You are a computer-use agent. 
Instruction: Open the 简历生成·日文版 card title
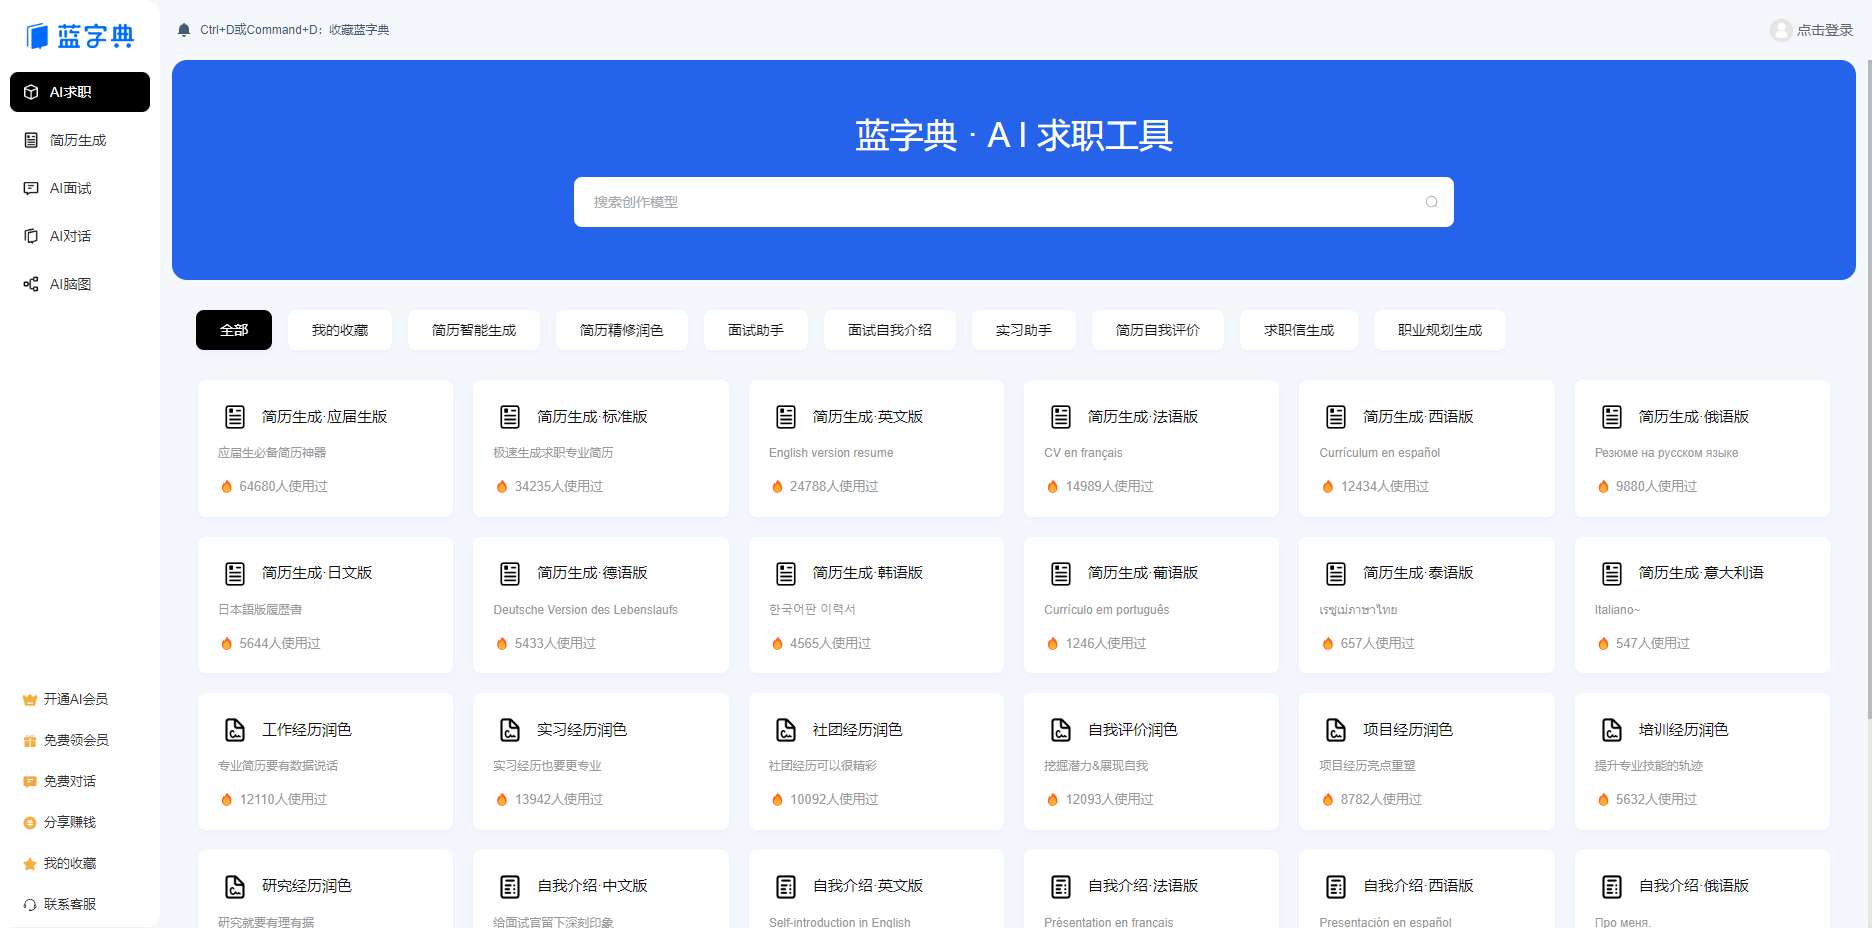pyautogui.click(x=317, y=573)
